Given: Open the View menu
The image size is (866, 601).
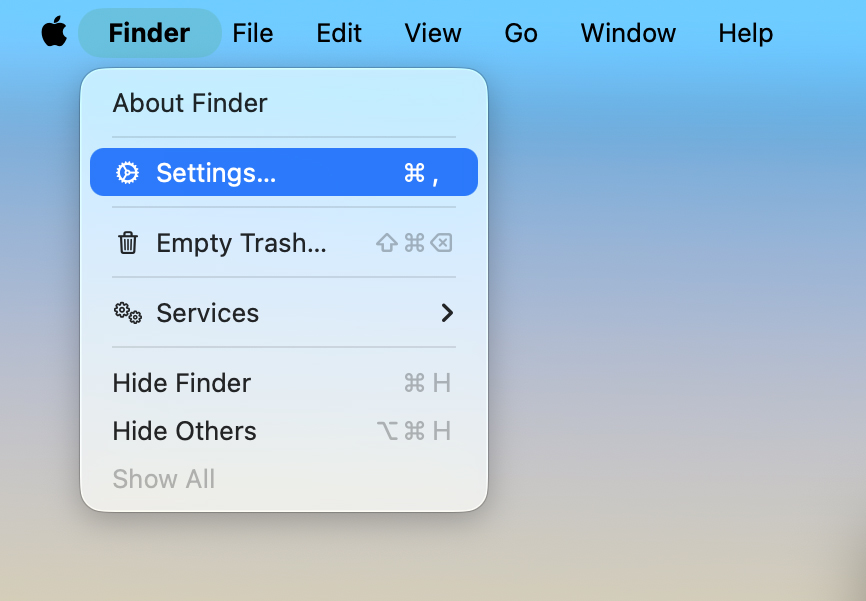Looking at the screenshot, I should click(x=432, y=33).
